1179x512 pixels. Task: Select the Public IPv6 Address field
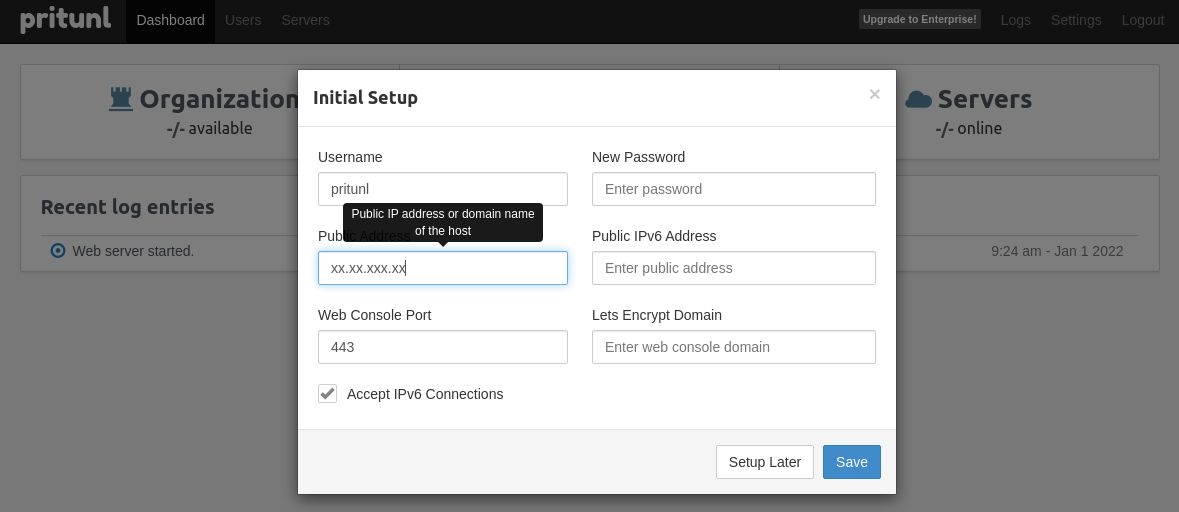733,268
